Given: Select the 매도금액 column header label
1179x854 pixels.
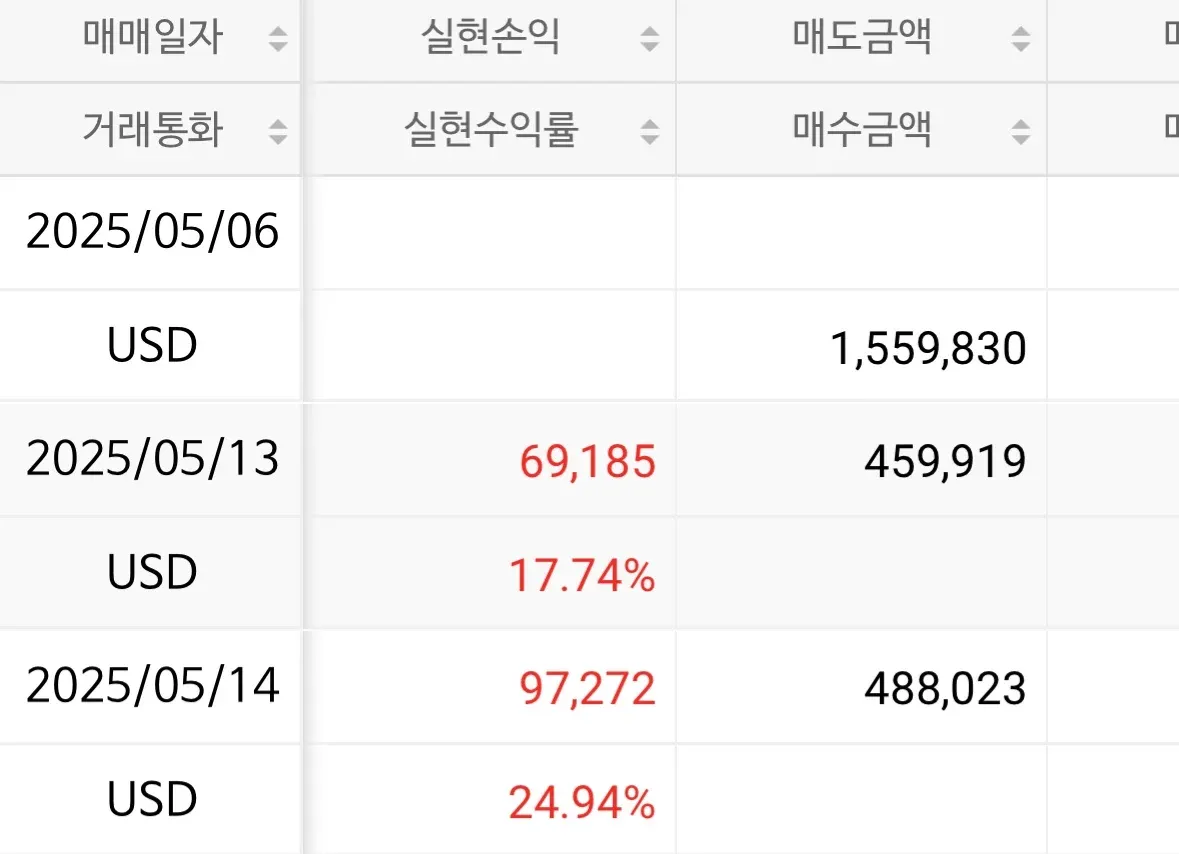Looking at the screenshot, I should [862, 39].
